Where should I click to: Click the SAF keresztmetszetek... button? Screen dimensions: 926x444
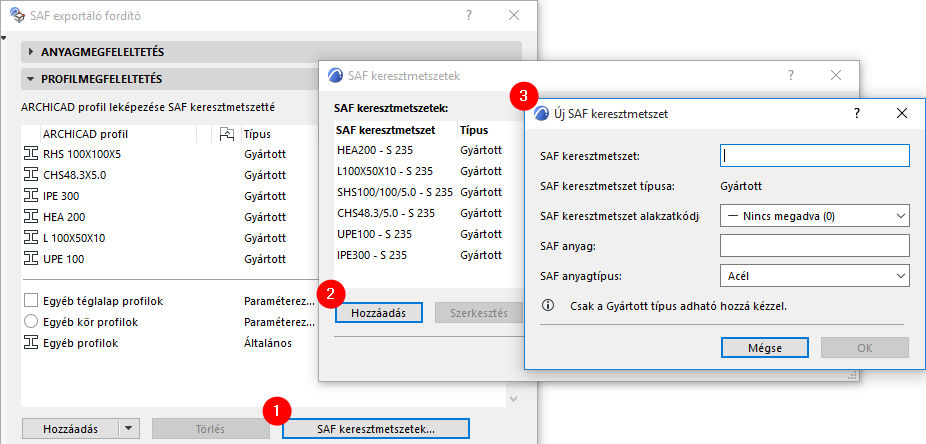pyautogui.click(x=376, y=429)
